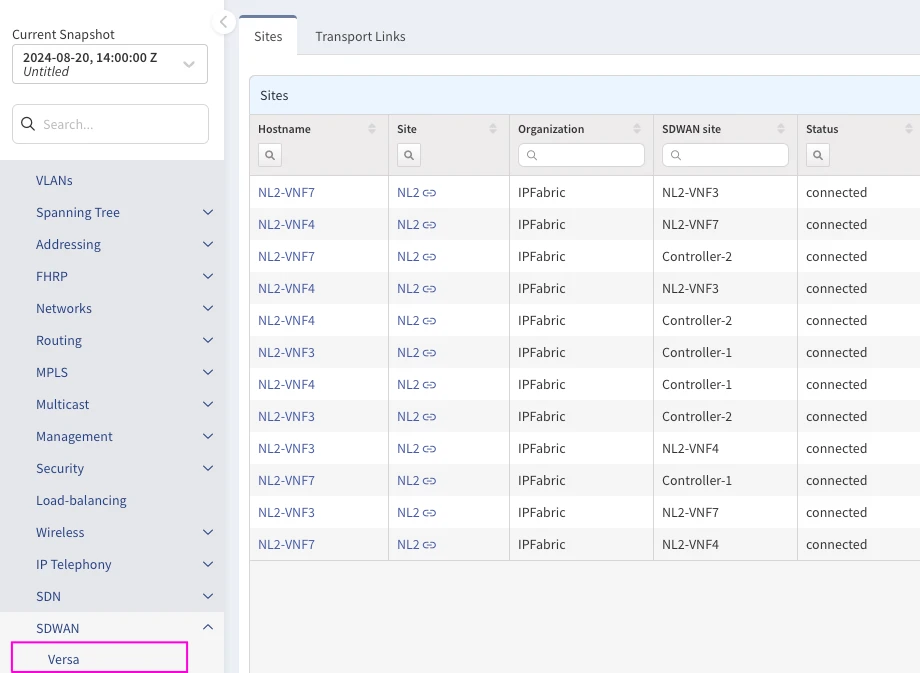Sort by Organization column arrows
This screenshot has height=673, width=920.
point(637,129)
